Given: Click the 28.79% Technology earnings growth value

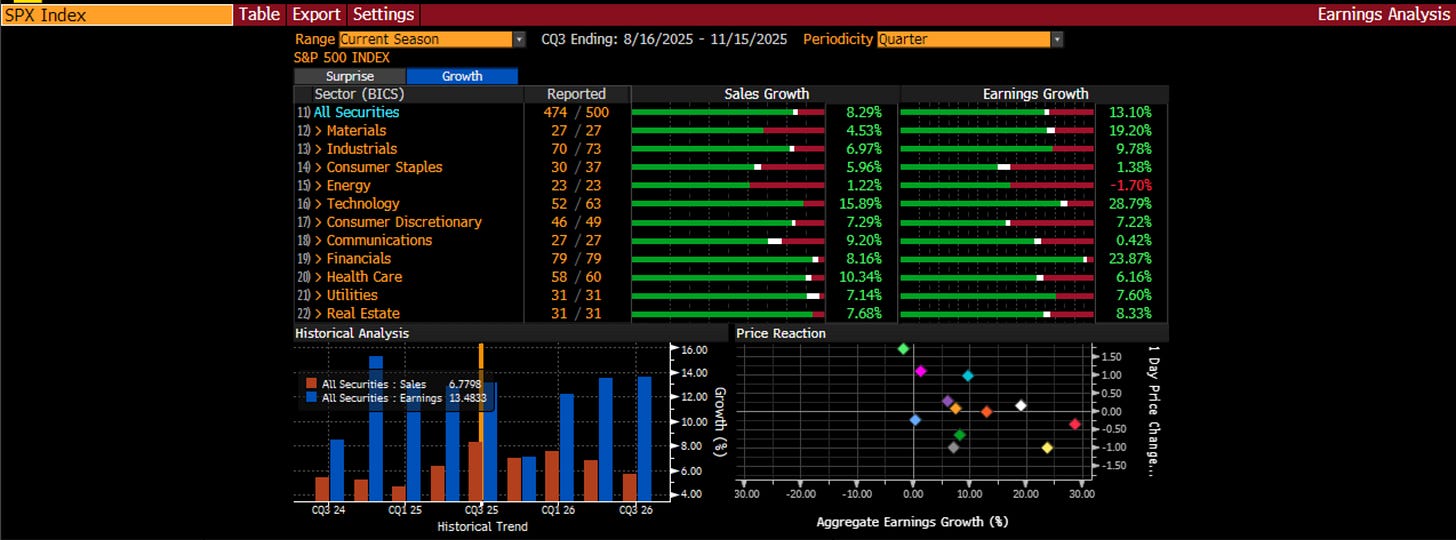Looking at the screenshot, I should 1130,204.
